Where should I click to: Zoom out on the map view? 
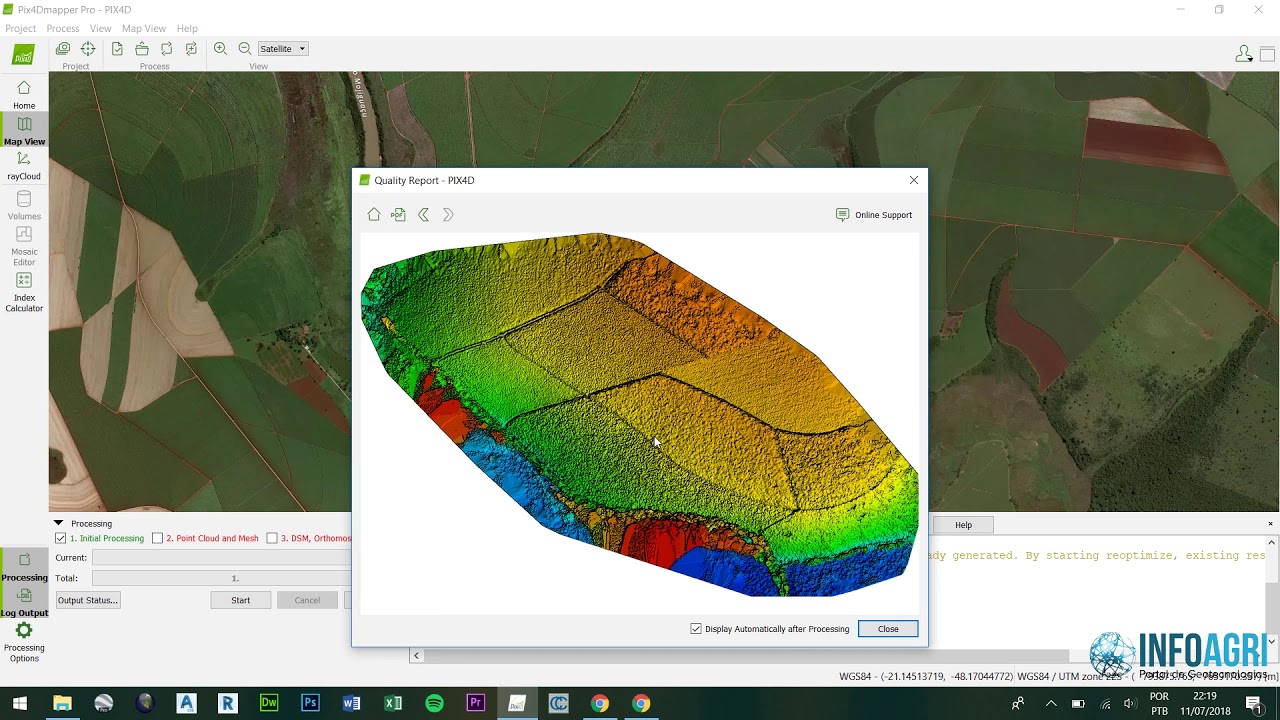tap(244, 49)
